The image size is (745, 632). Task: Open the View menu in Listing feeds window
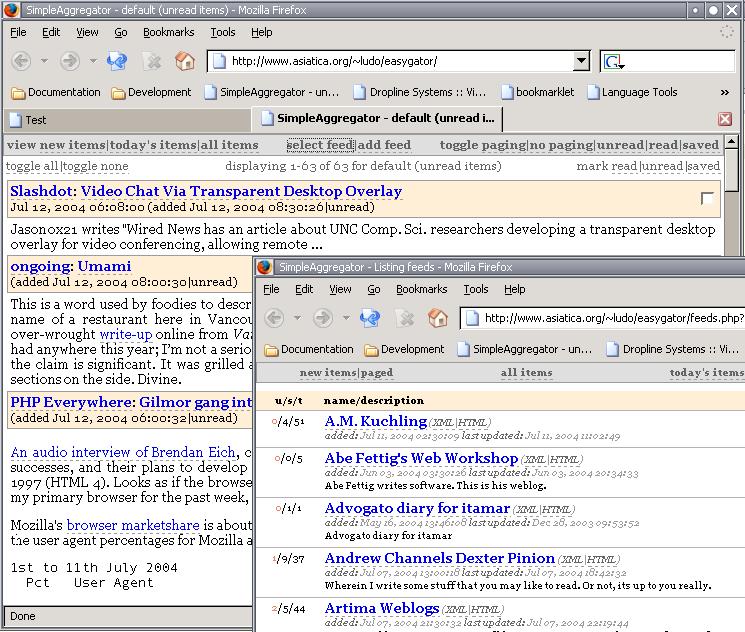pos(340,289)
